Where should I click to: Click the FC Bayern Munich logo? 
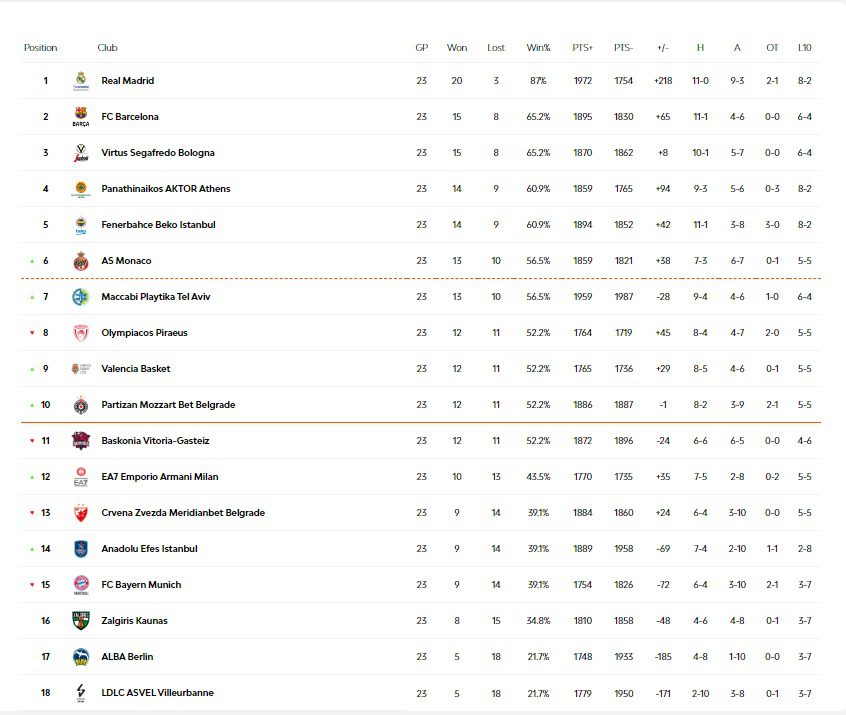tap(81, 585)
